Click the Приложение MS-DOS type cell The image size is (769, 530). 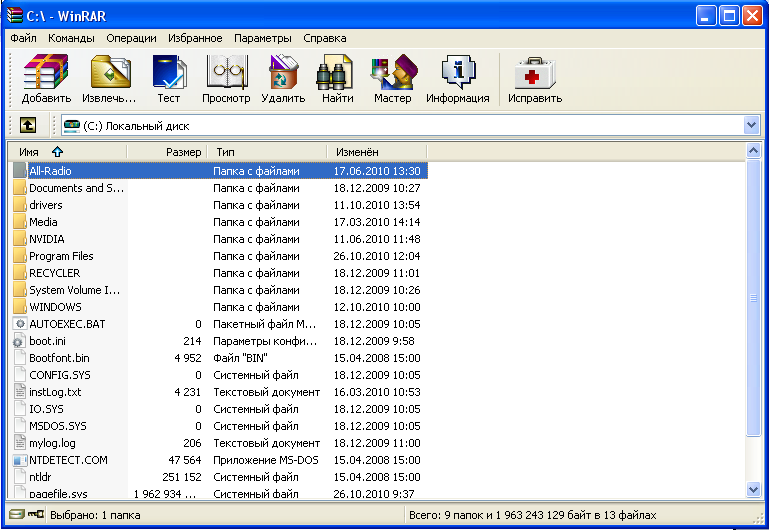pyautogui.click(x=265, y=460)
